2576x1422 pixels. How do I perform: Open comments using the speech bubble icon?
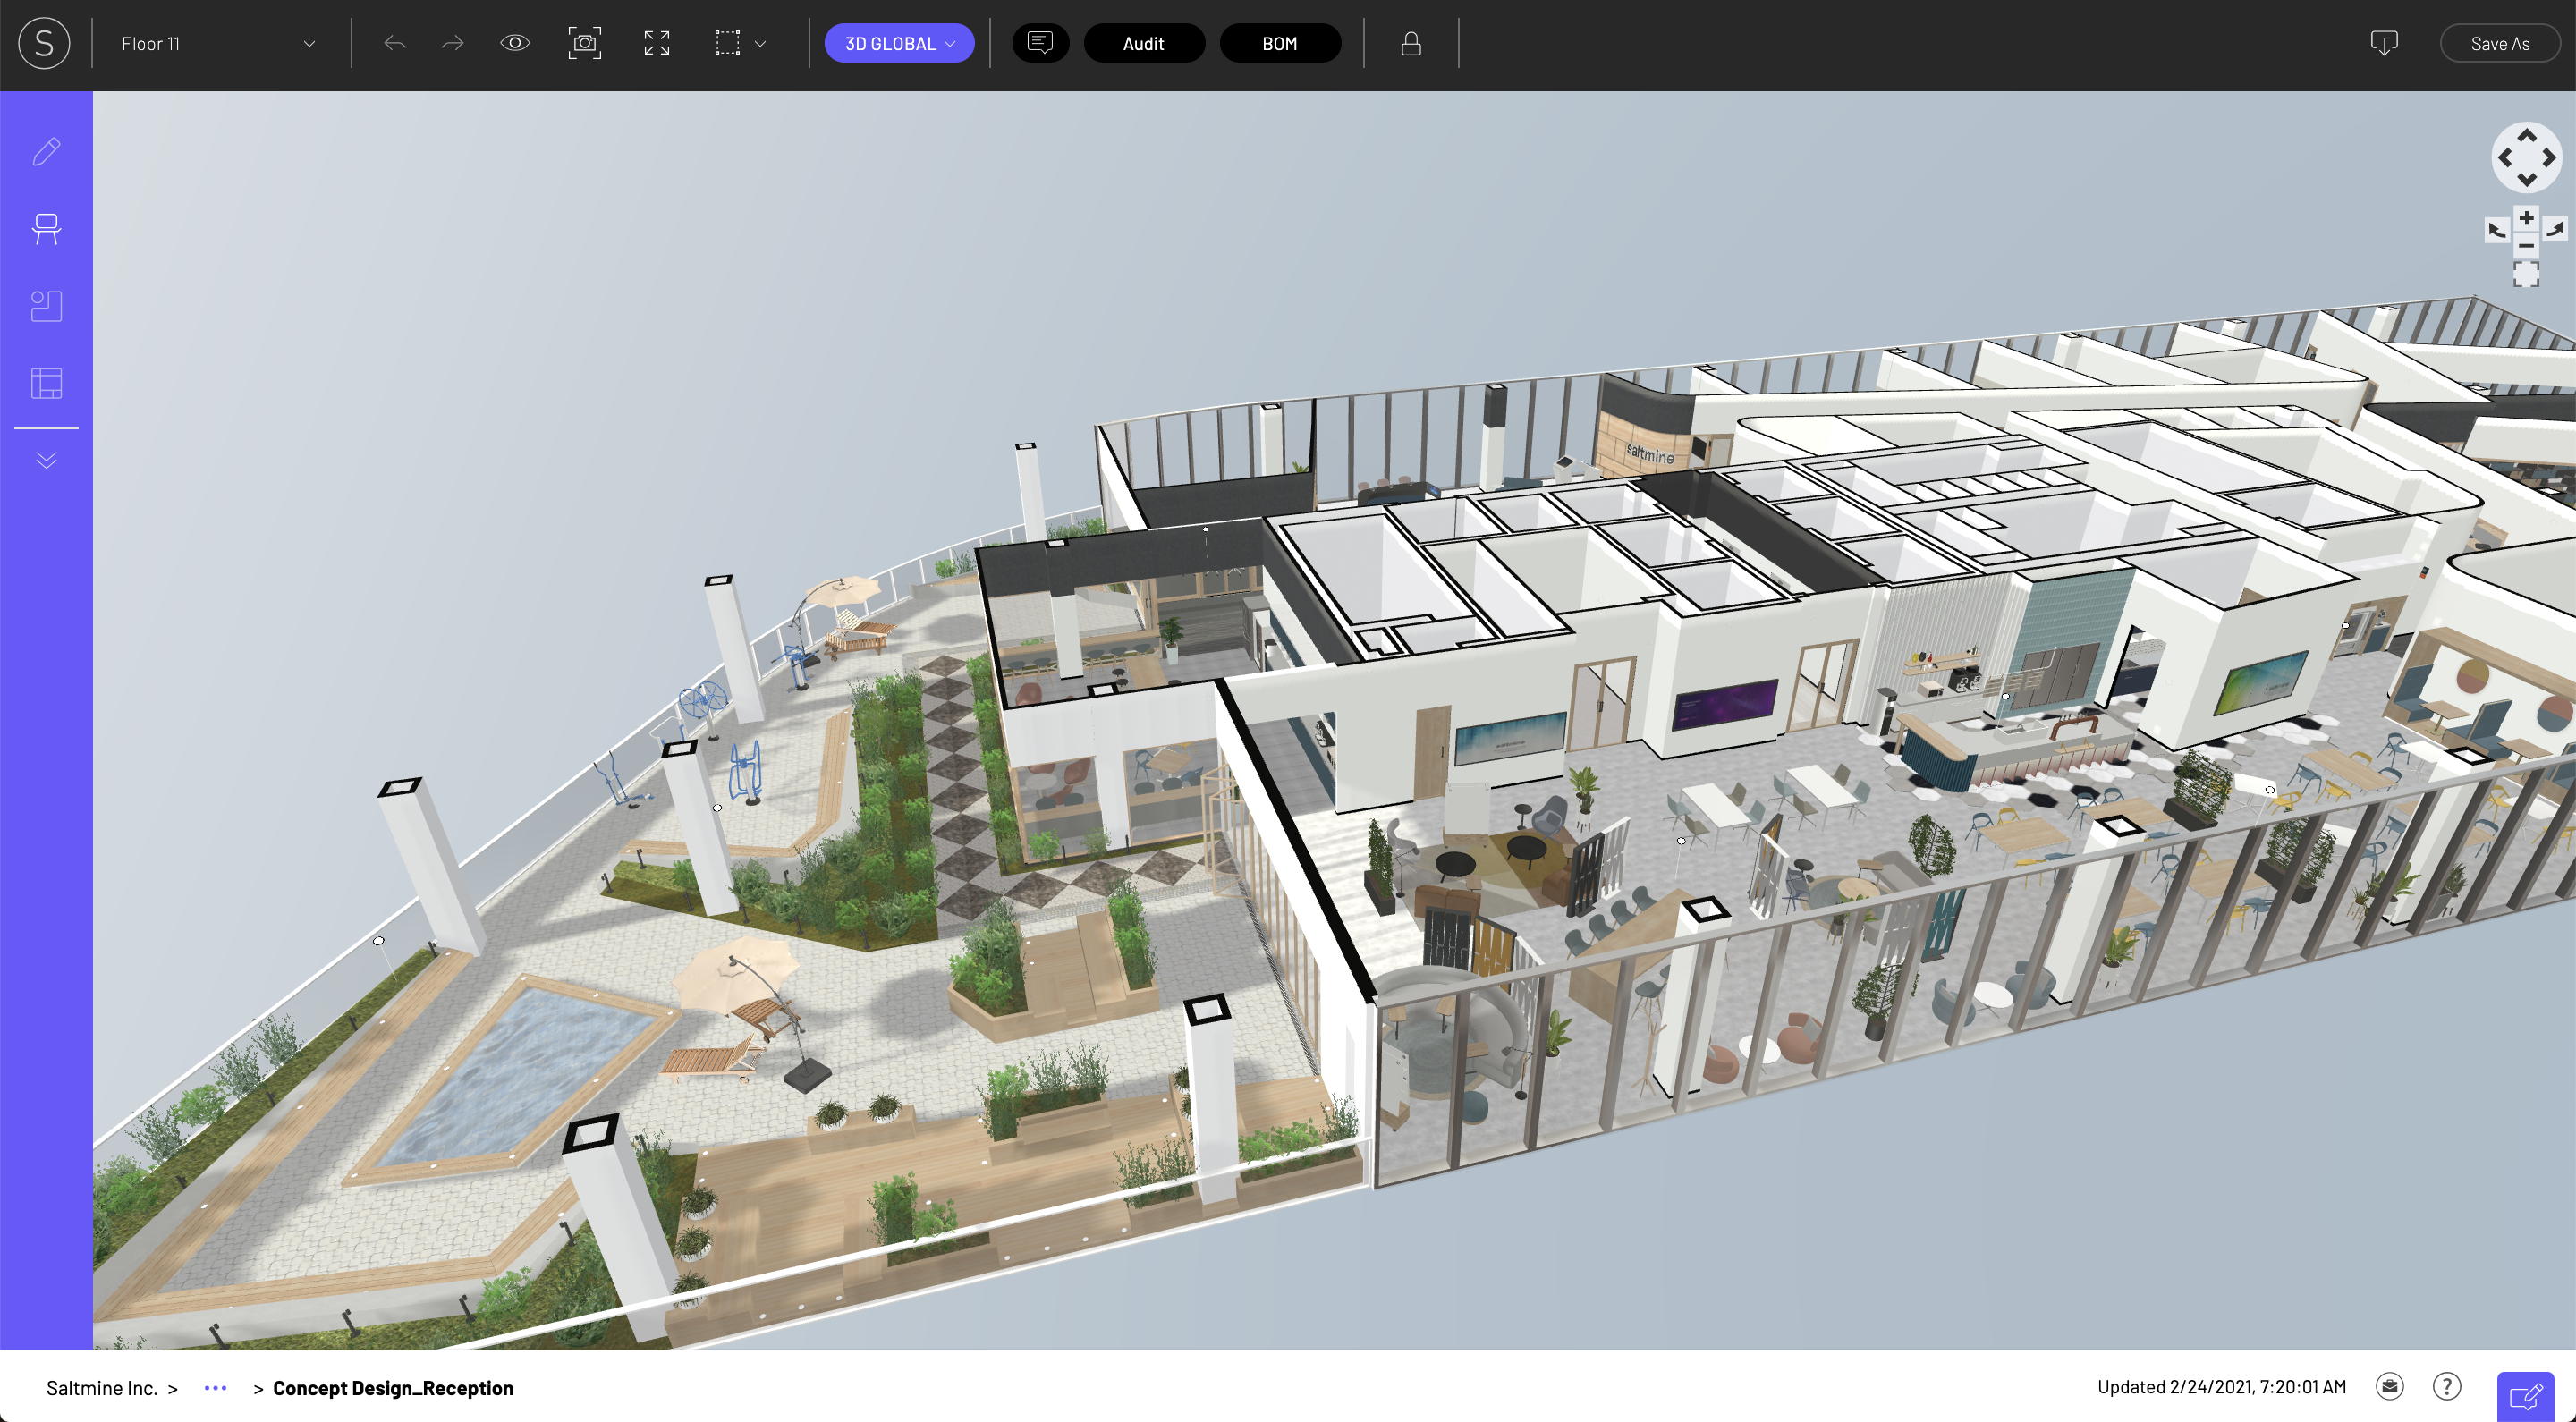pyautogui.click(x=1040, y=43)
